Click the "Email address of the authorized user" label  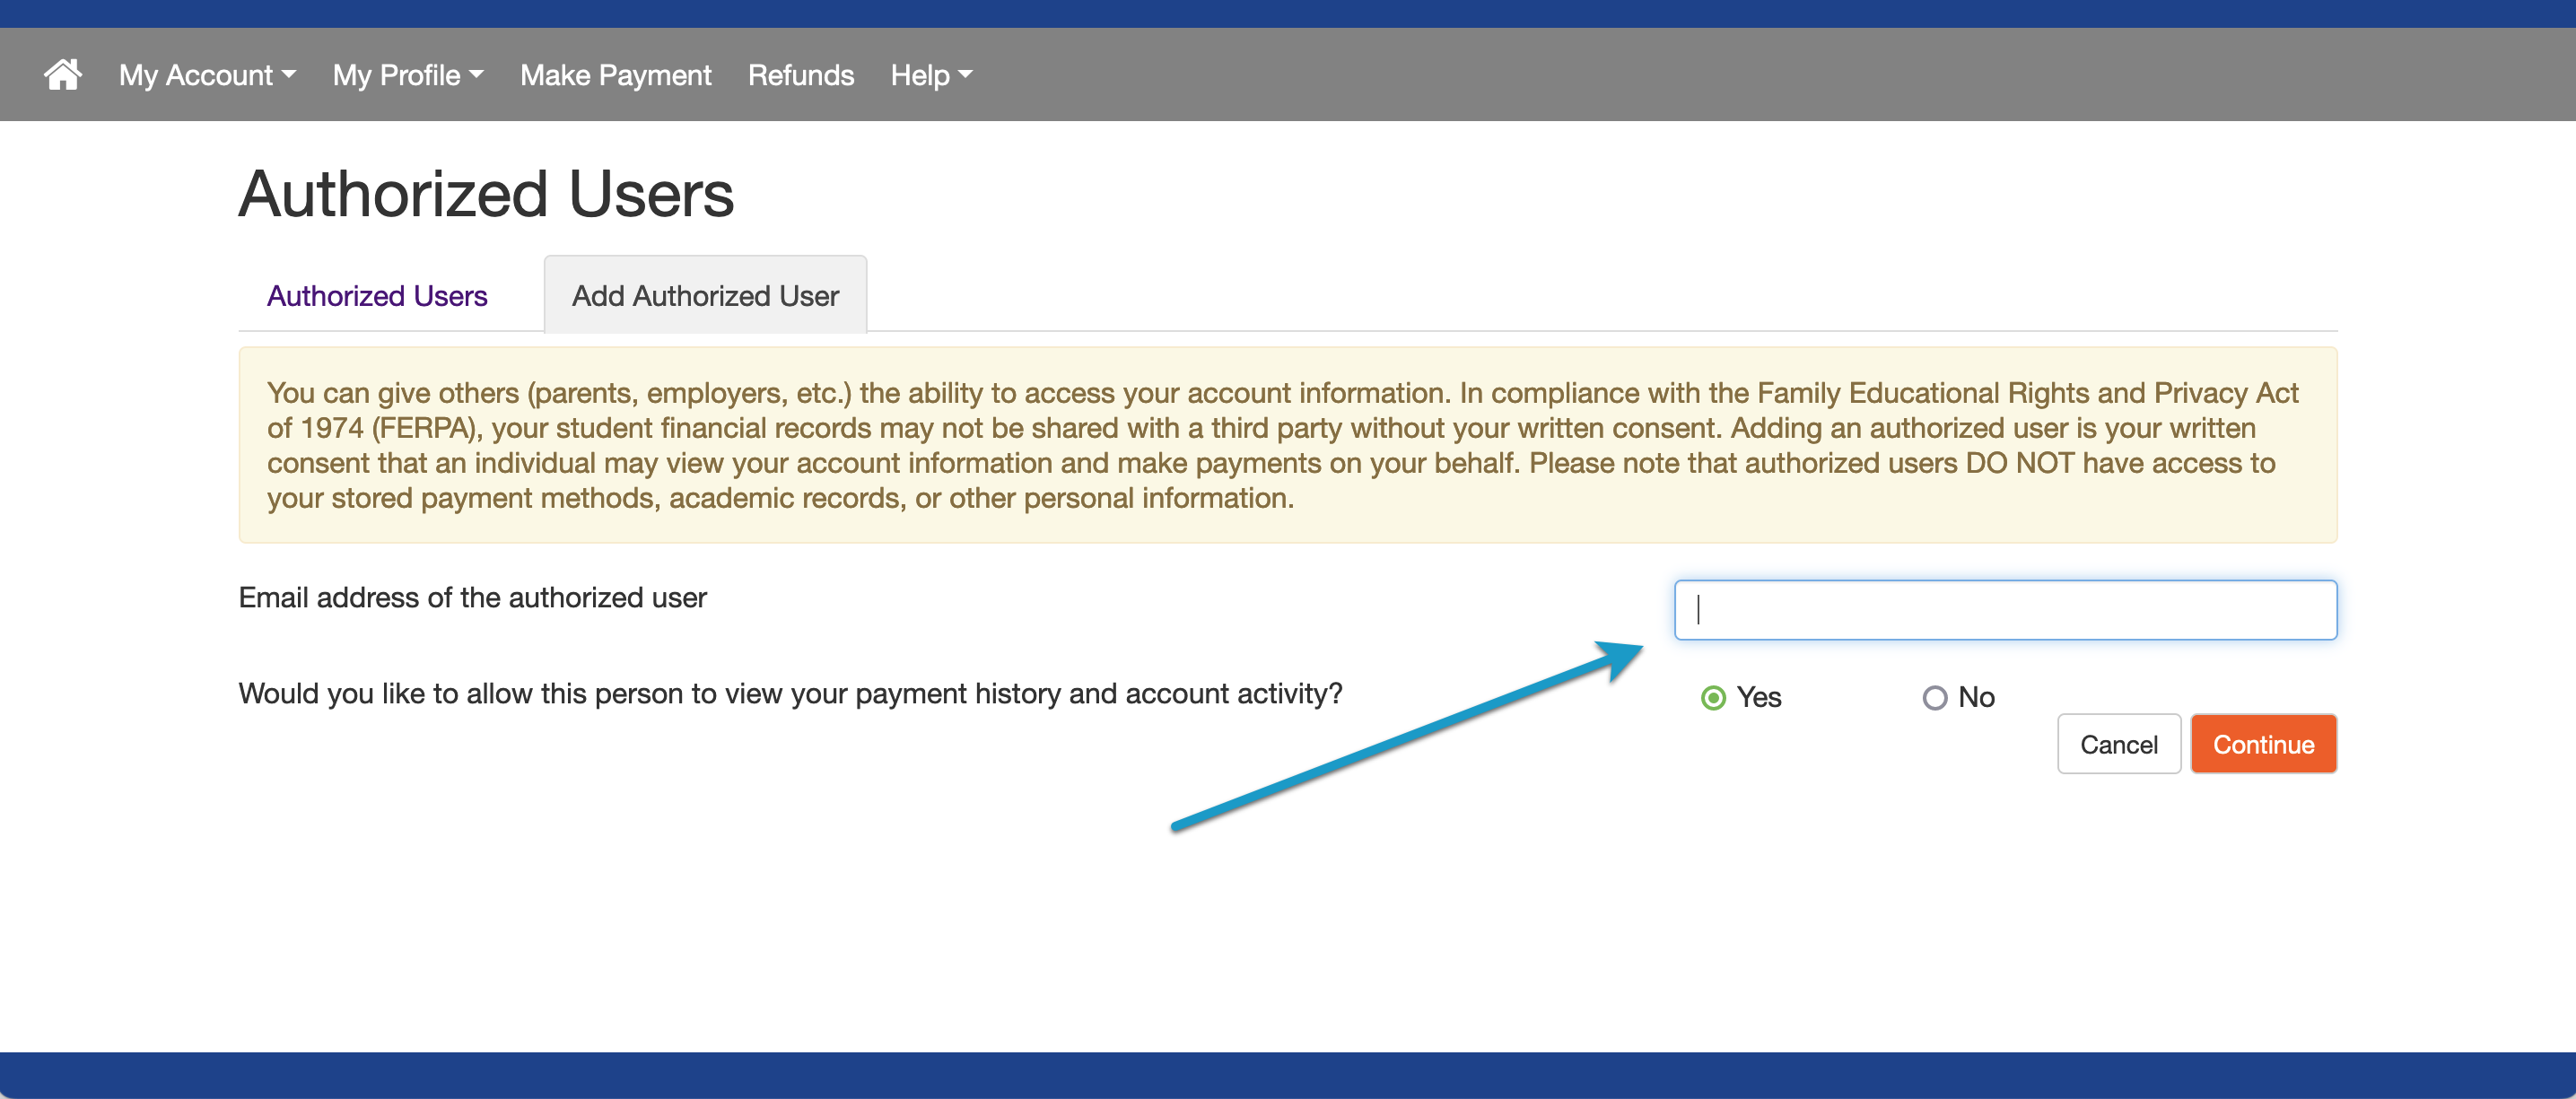[x=472, y=598]
